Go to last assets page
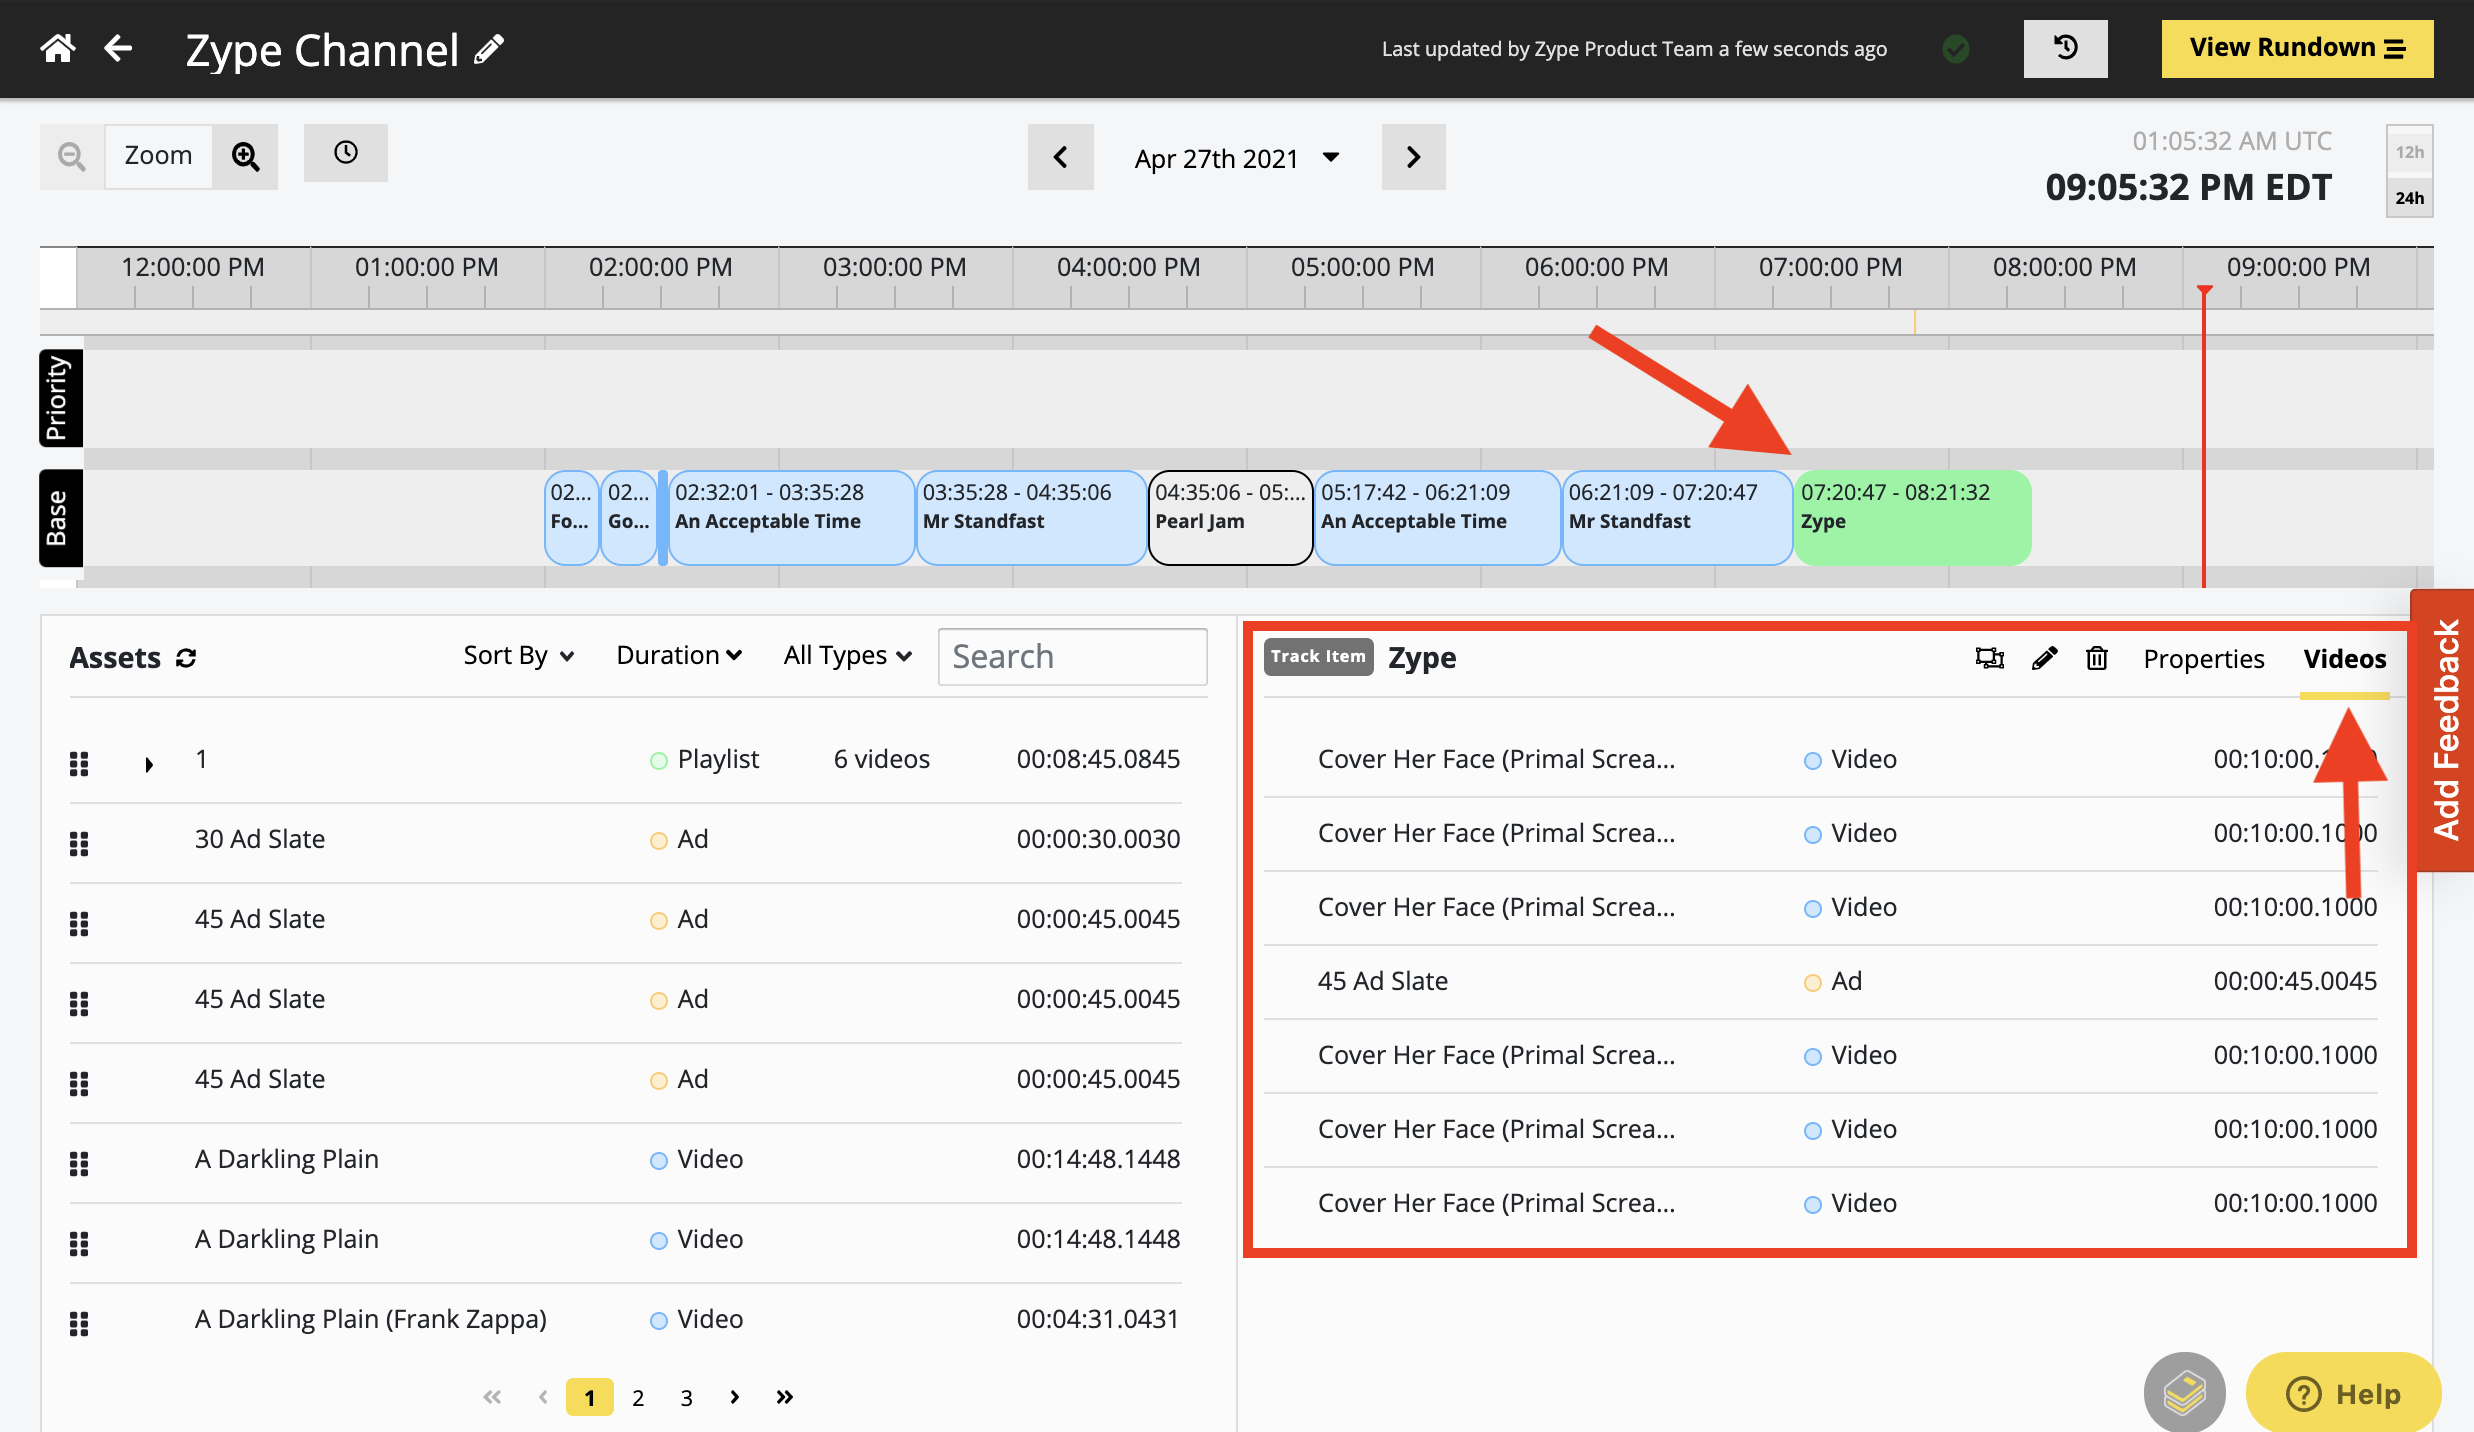This screenshot has height=1432, width=2474. click(785, 1397)
